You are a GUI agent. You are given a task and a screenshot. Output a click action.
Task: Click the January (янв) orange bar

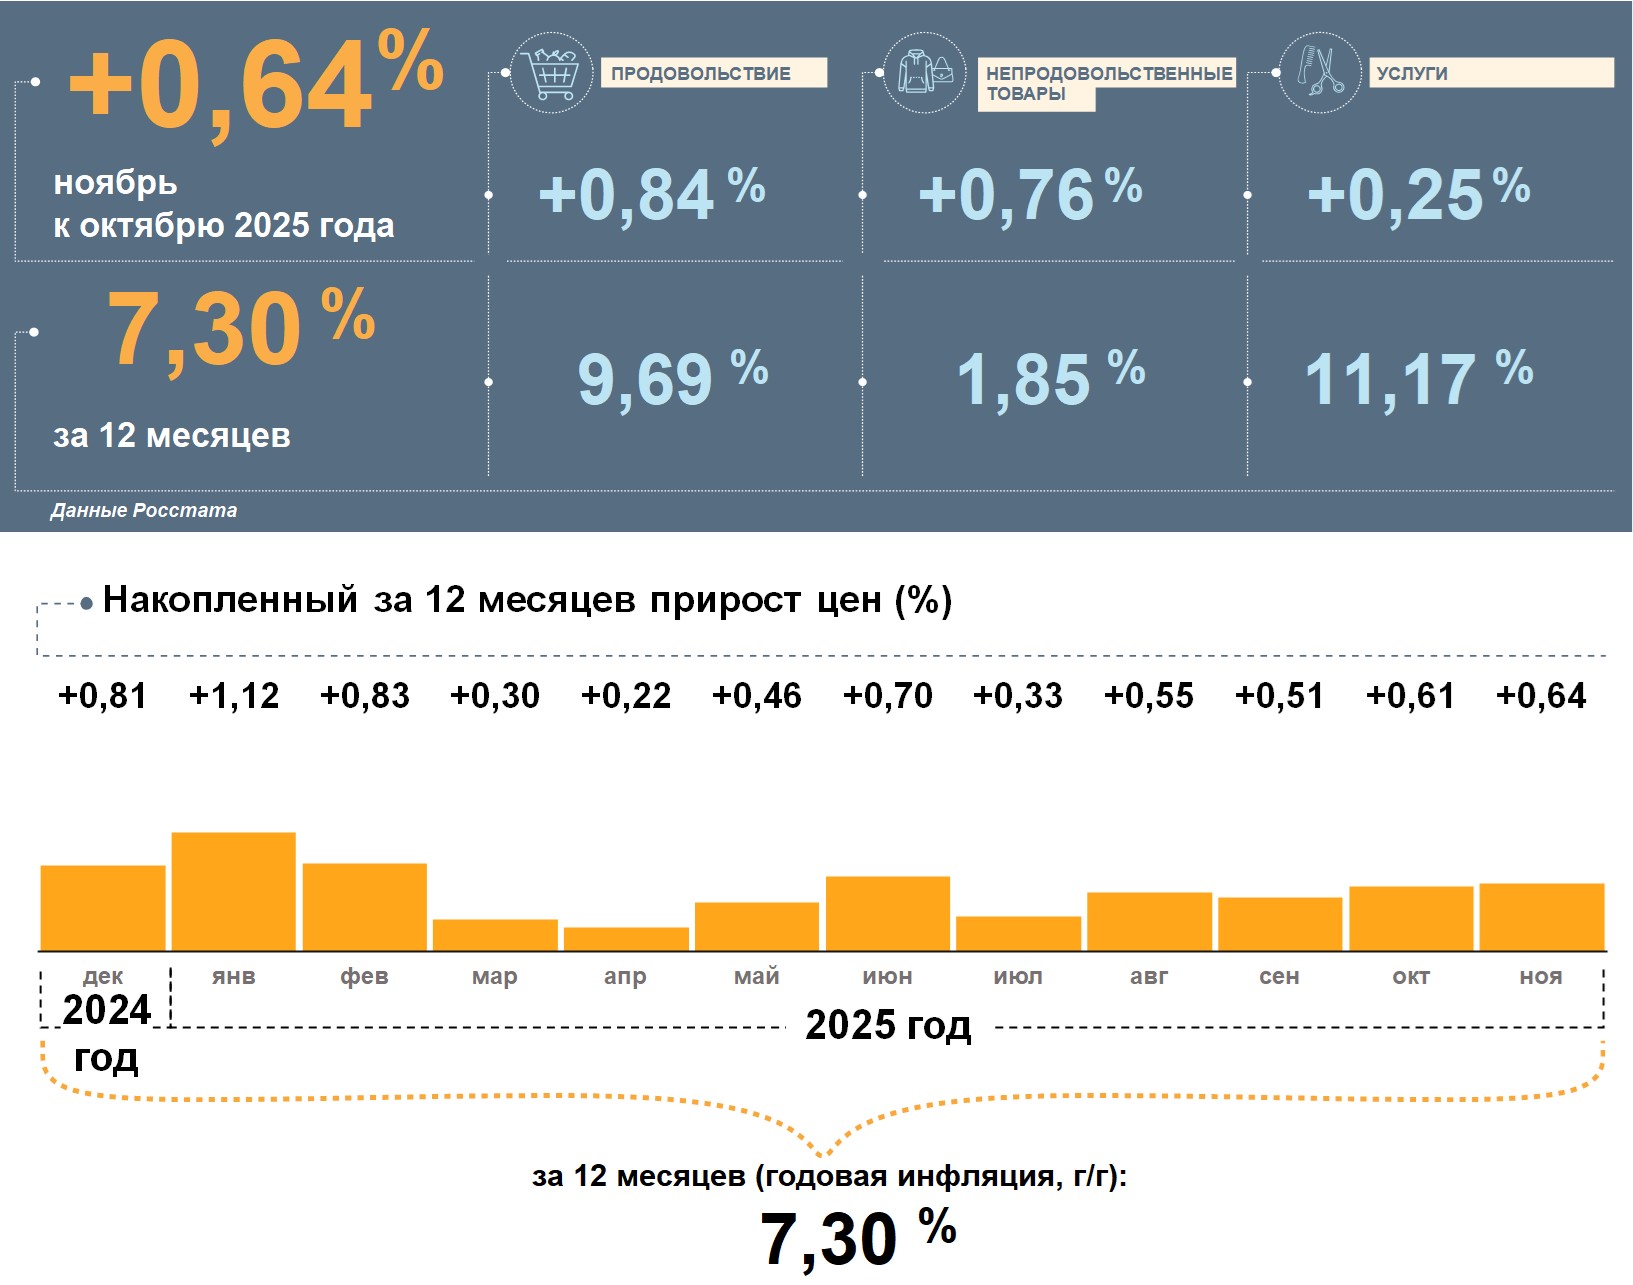coord(234,891)
